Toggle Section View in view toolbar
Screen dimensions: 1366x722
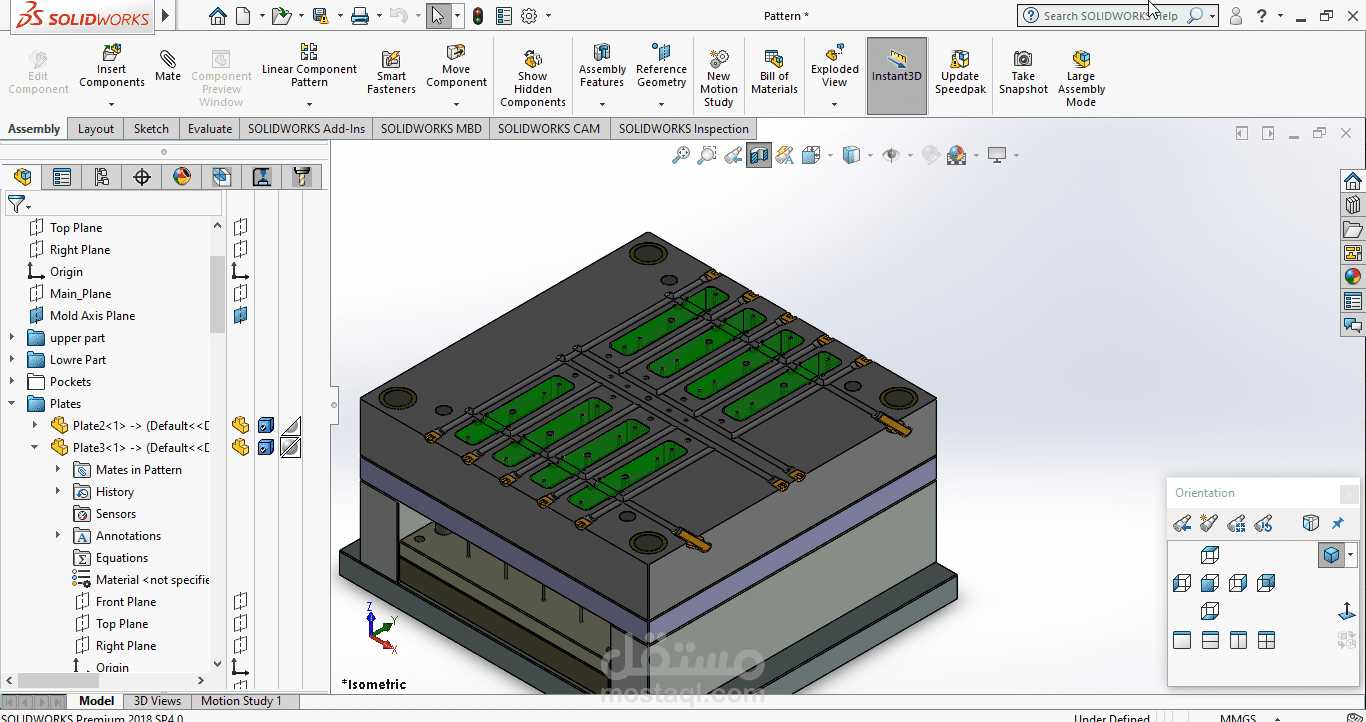pyautogui.click(x=759, y=155)
